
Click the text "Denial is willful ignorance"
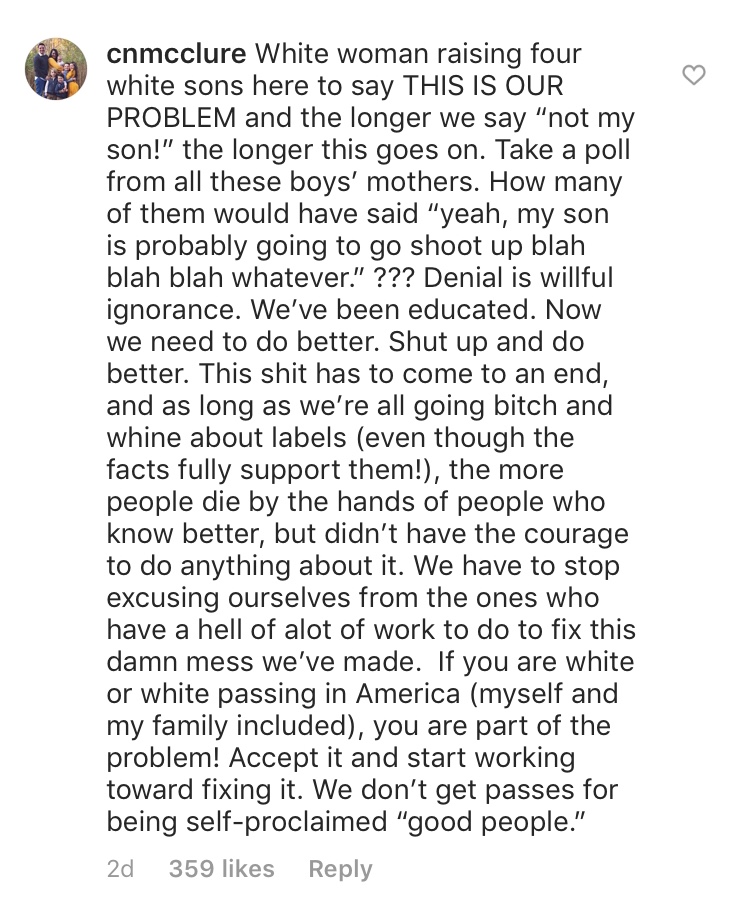[360, 294]
